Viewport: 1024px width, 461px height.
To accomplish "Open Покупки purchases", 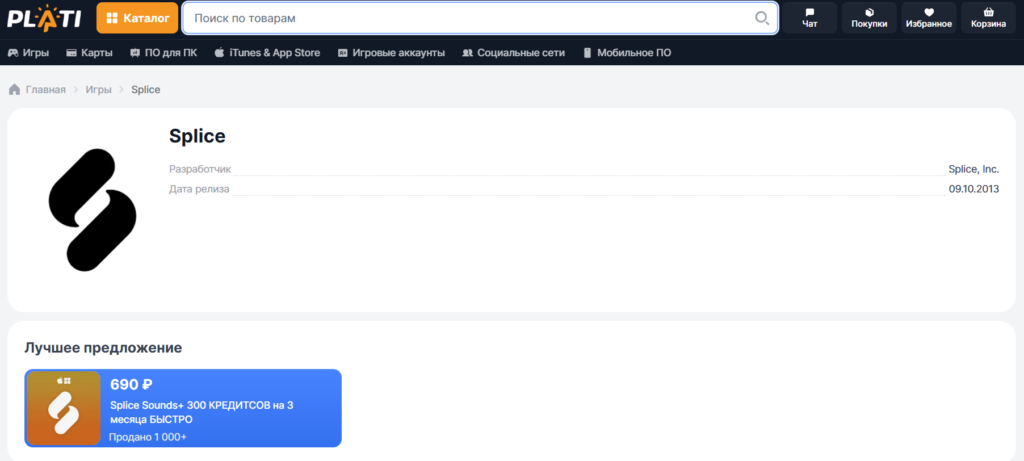I will [869, 18].
